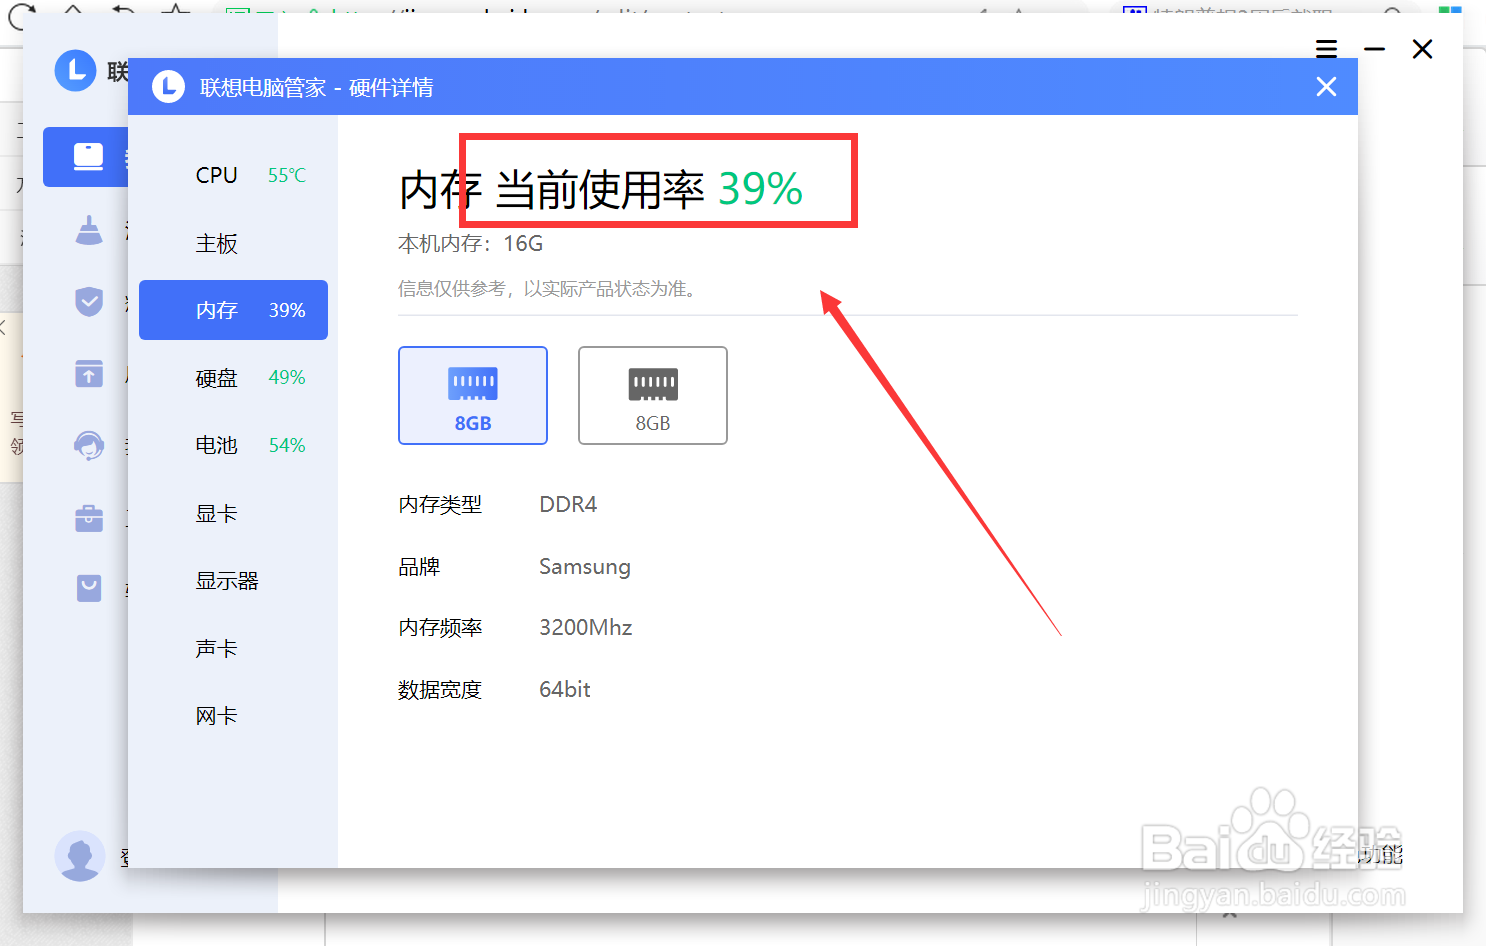Select the 内存 39% tab
Screen dimensions: 1486x946
[233, 310]
